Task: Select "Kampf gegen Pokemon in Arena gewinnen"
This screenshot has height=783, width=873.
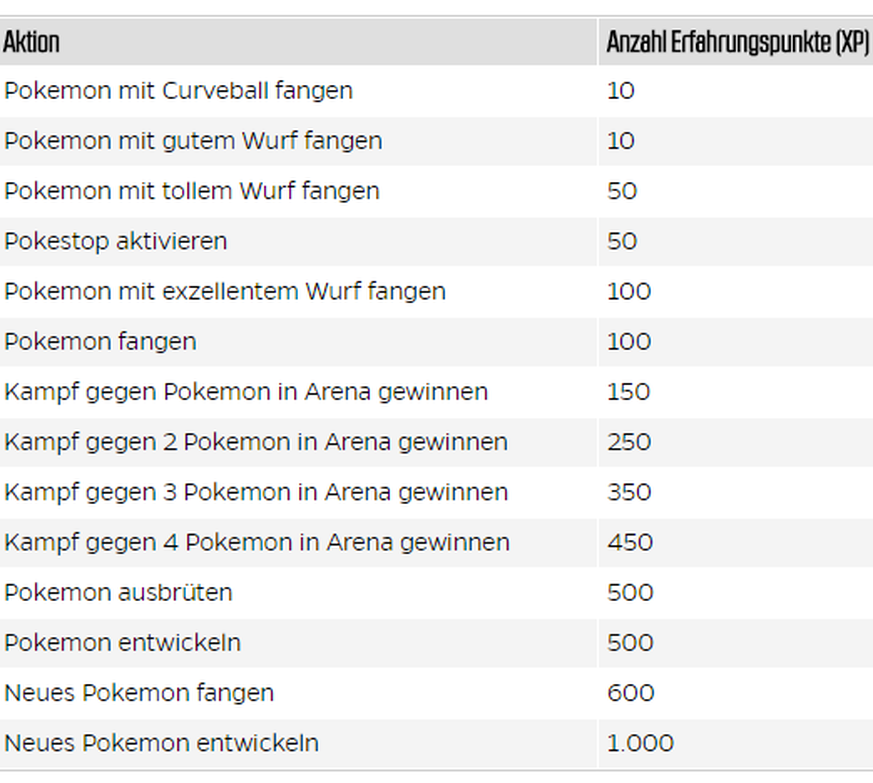Action: click(x=246, y=391)
